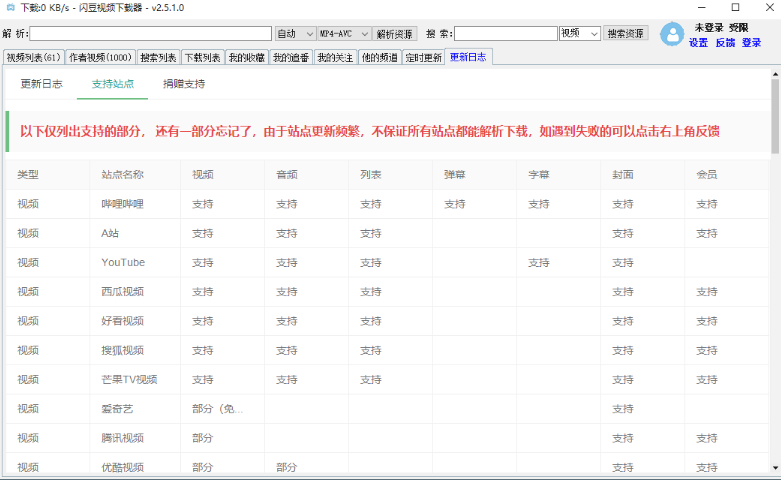Open the 支持站点 sub-tab
Screen dimensions: 781x485
[x=113, y=84]
